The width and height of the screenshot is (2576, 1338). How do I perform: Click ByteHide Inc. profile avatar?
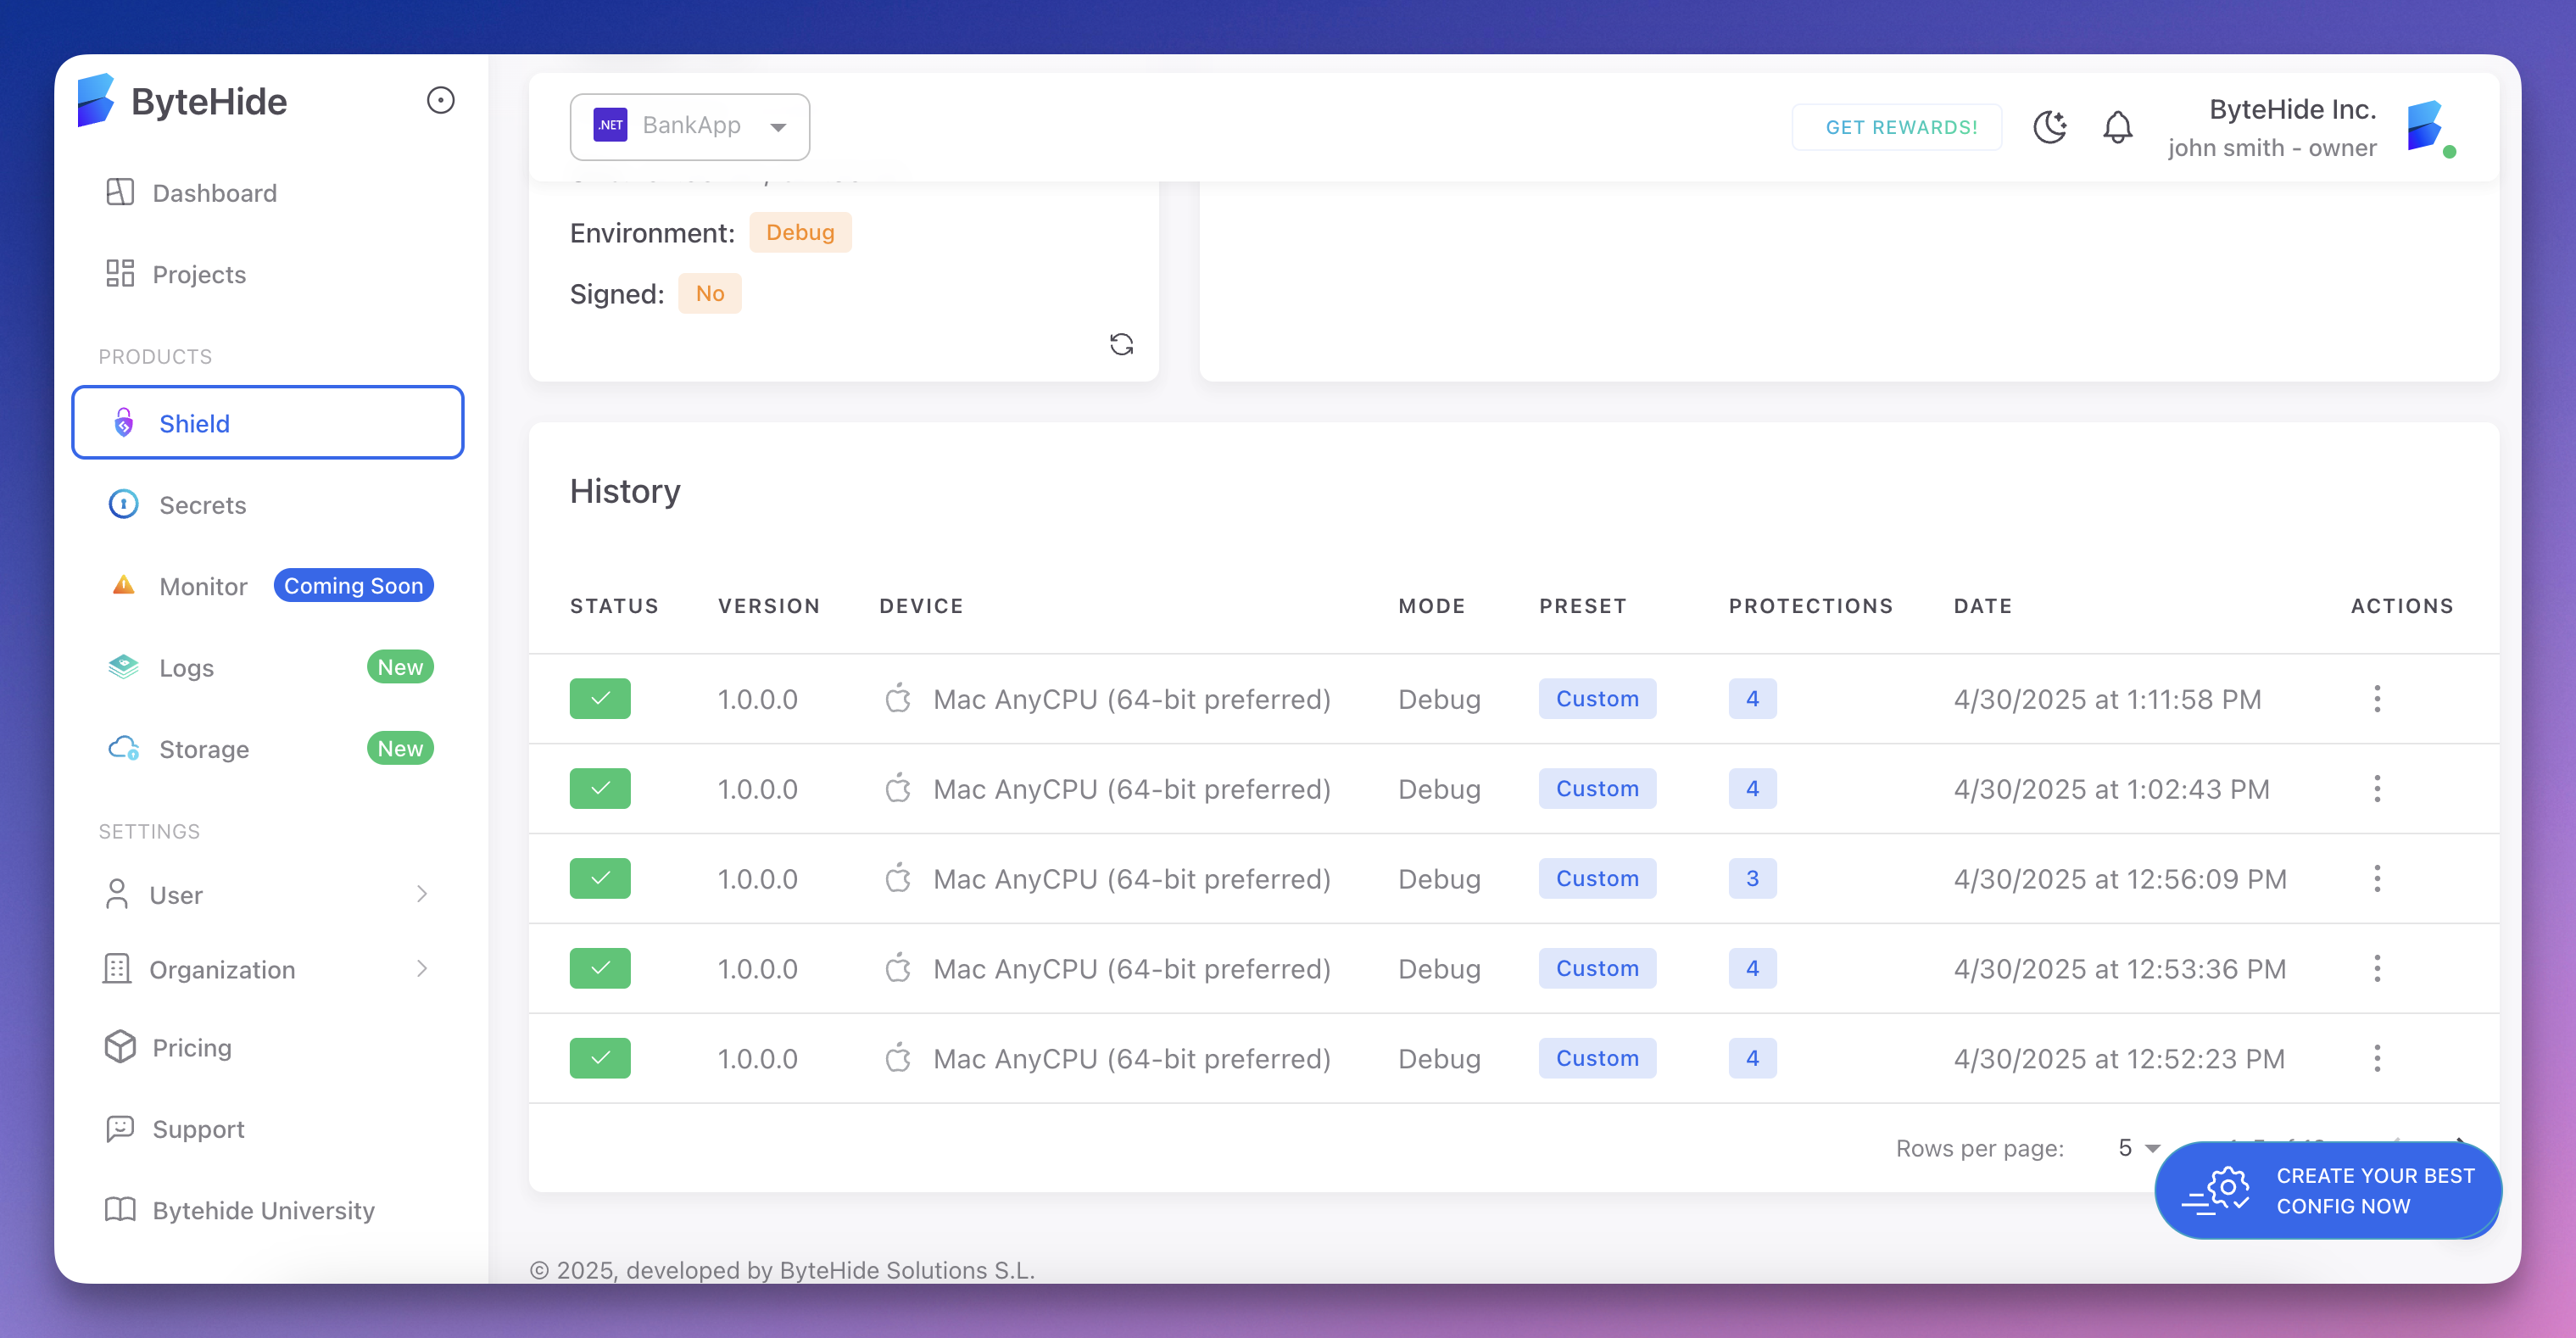pos(2428,127)
